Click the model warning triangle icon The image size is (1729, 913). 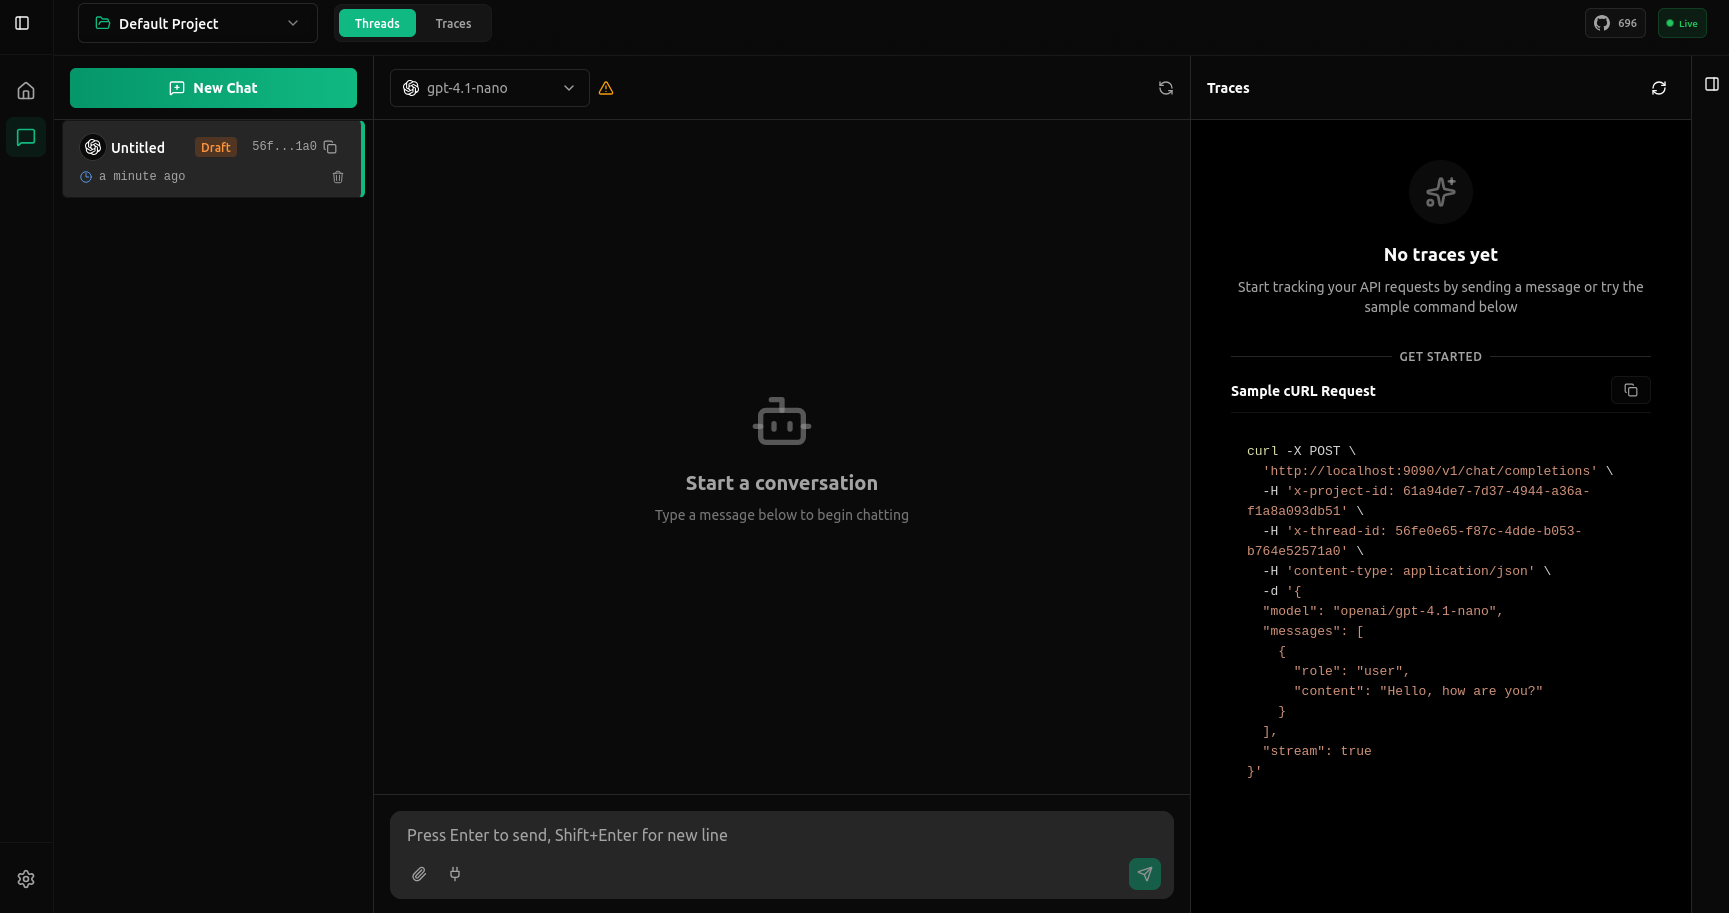606,88
